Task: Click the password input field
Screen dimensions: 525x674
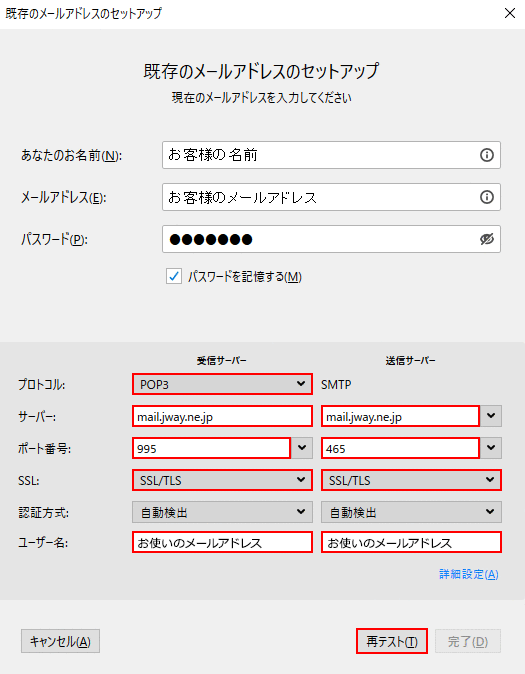Action: pos(331,239)
